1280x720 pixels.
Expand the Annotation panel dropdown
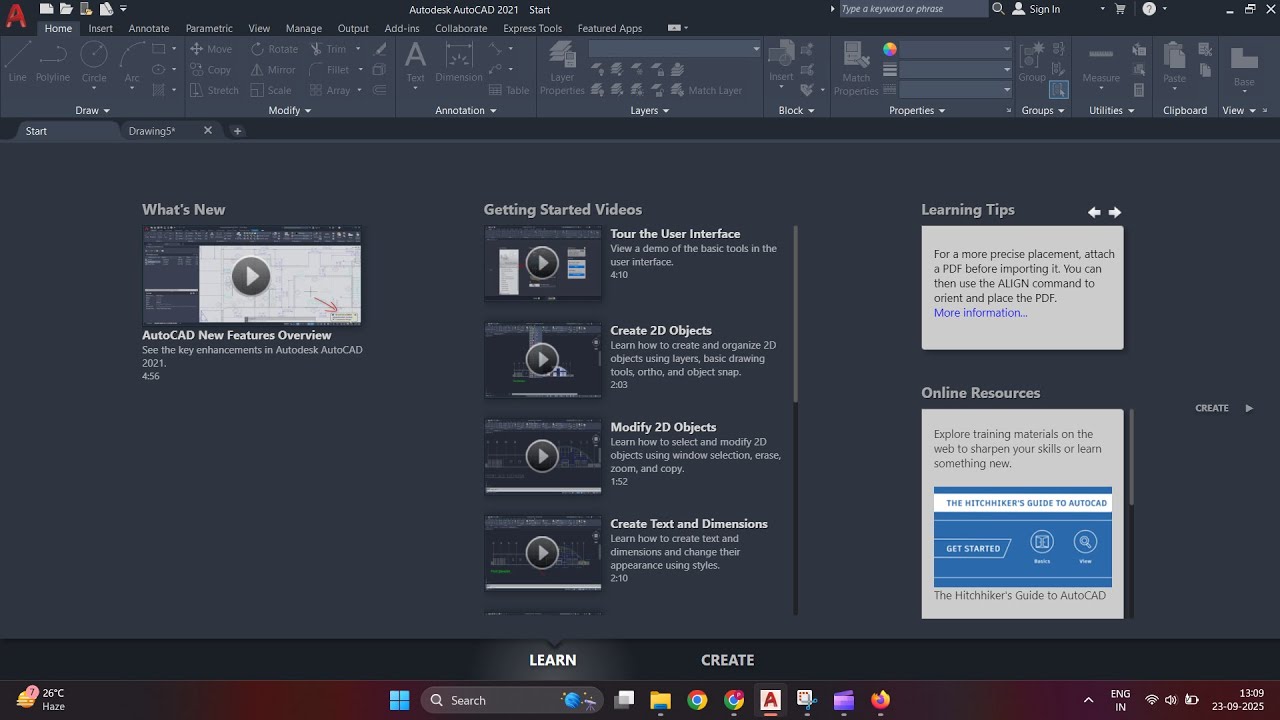(466, 111)
